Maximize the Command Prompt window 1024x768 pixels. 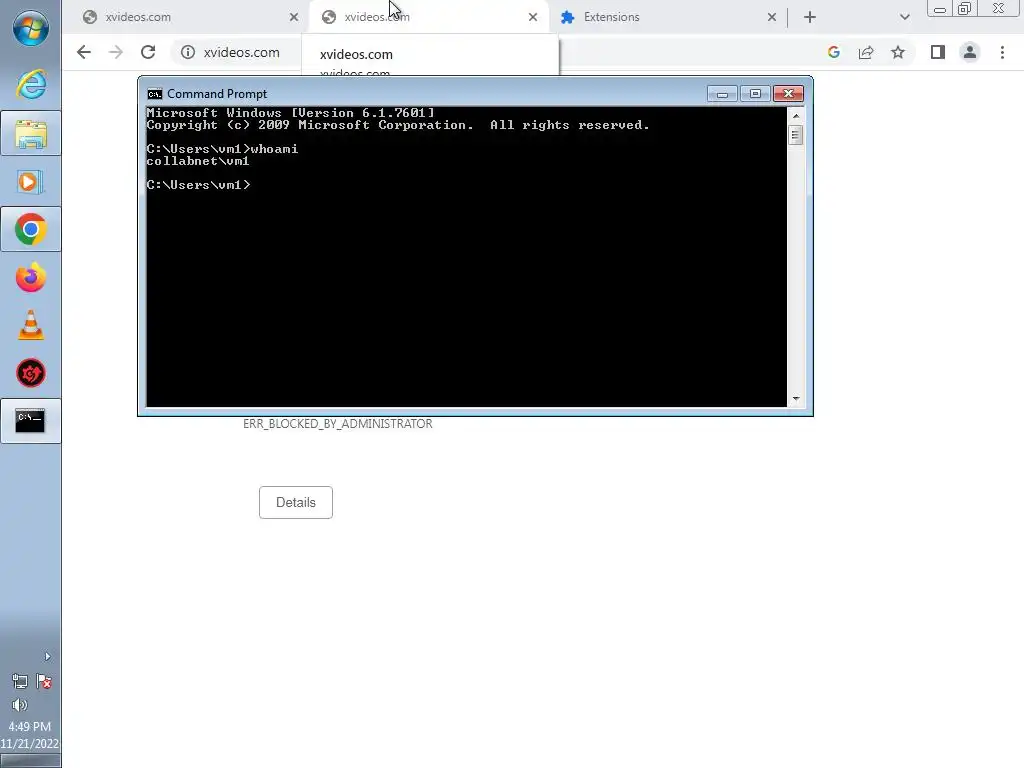point(755,94)
